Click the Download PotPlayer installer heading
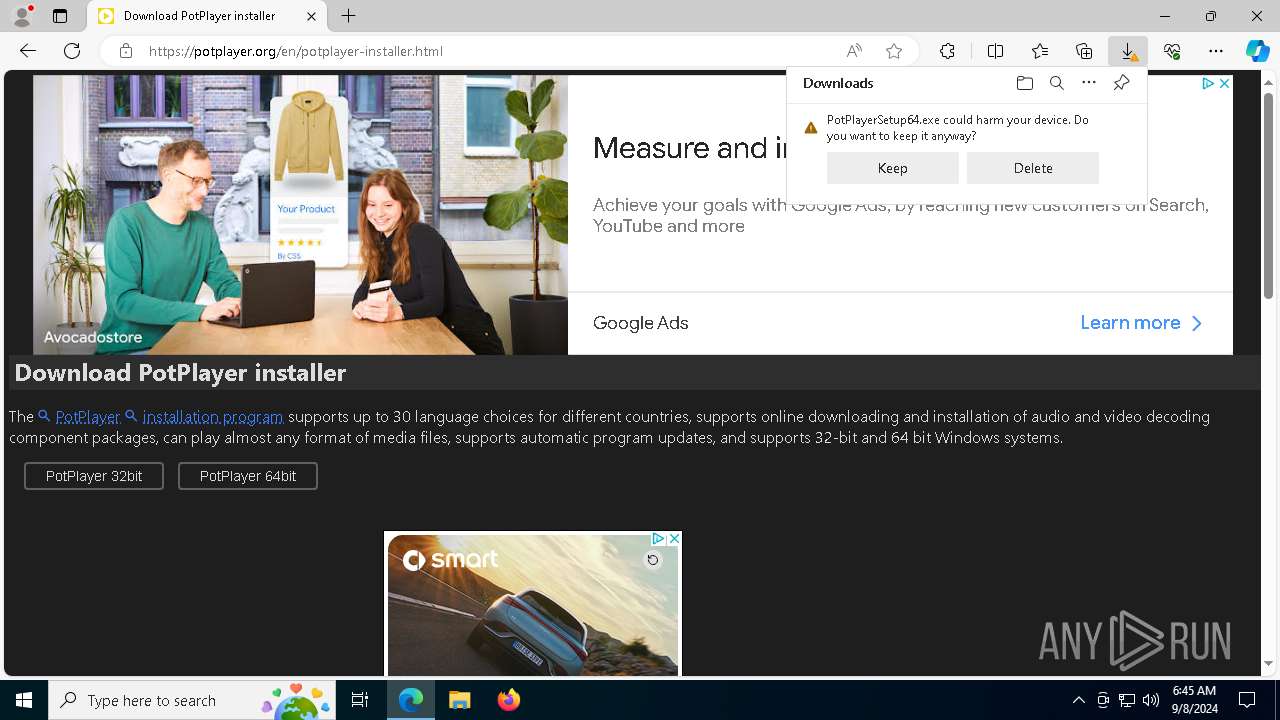This screenshot has height=720, width=1280. (180, 373)
